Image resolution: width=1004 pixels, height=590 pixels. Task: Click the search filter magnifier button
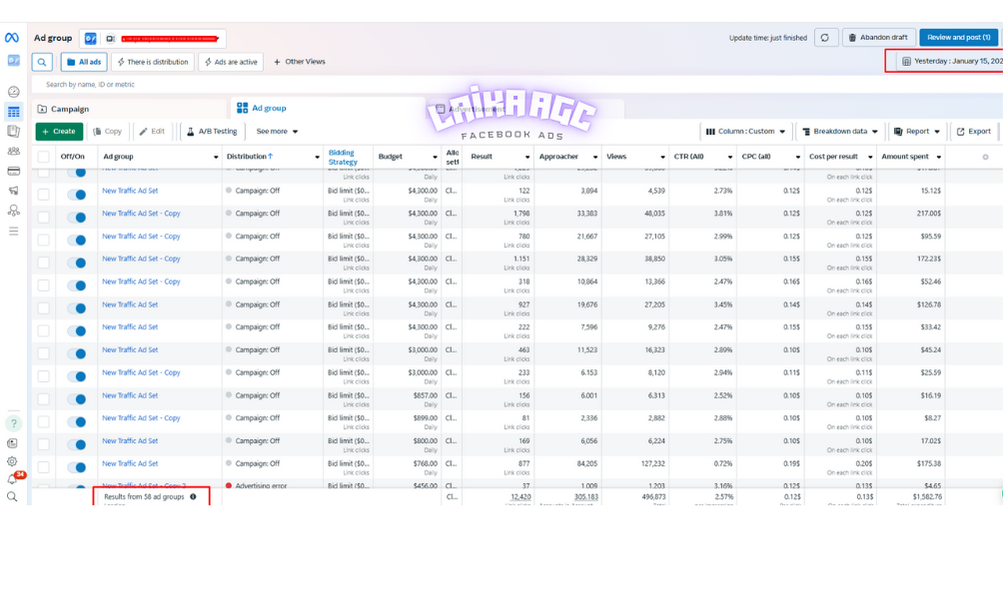tap(42, 62)
